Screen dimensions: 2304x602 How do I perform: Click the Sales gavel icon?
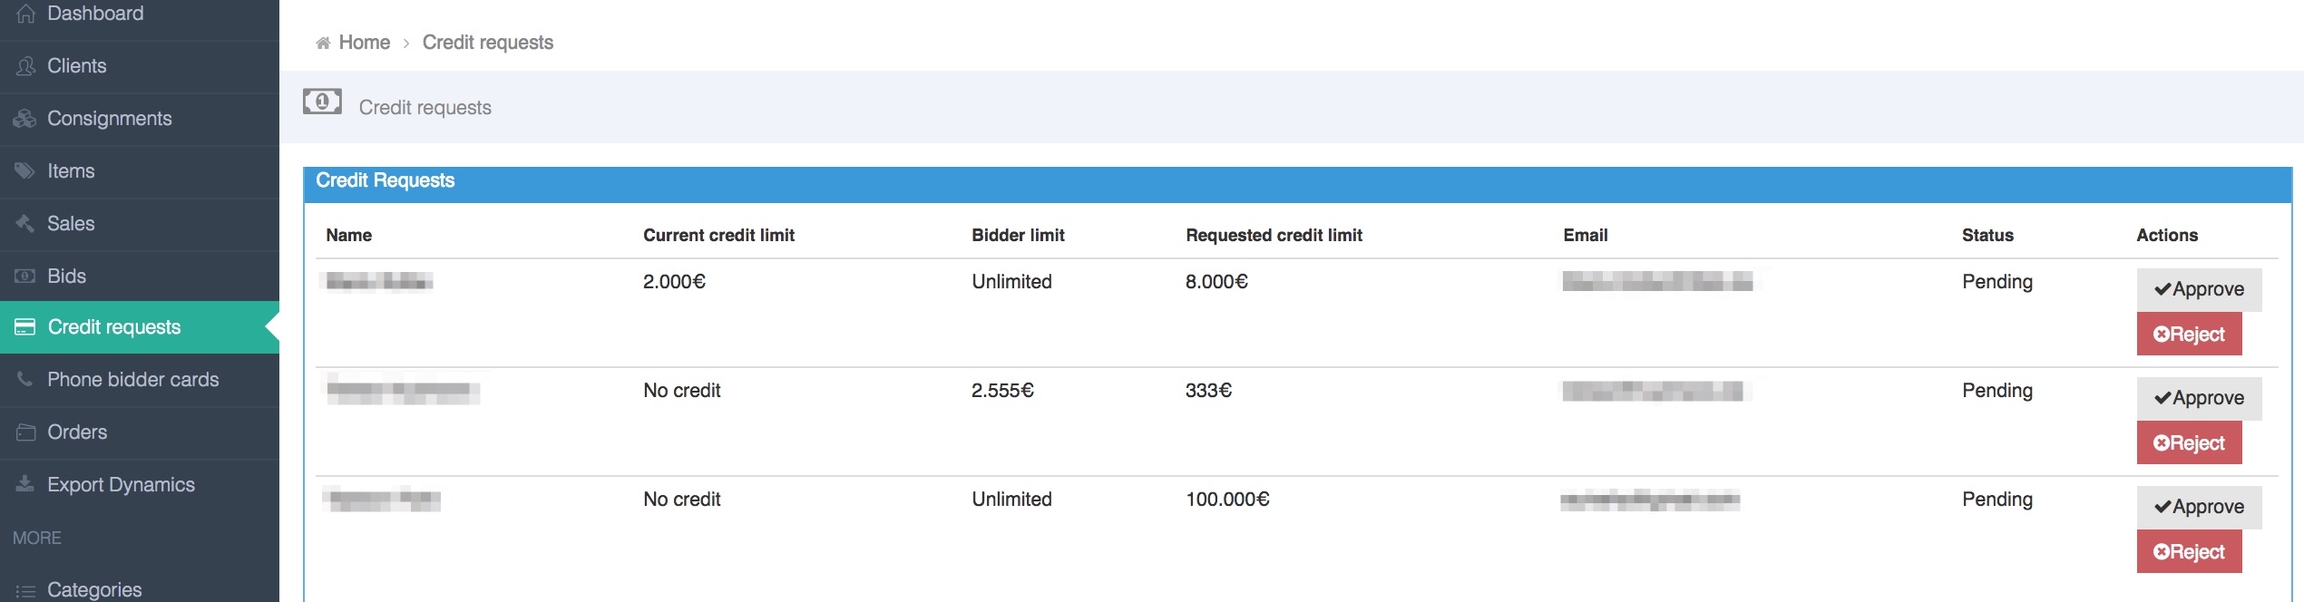(25, 224)
